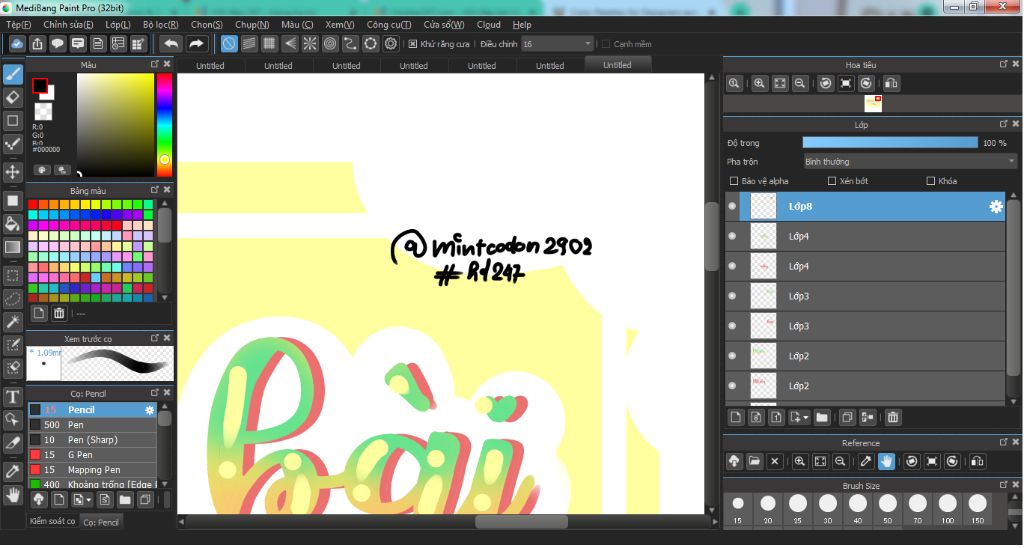The width and height of the screenshot is (1024, 548).
Task: Click the Undo arrow
Action: click(171, 44)
